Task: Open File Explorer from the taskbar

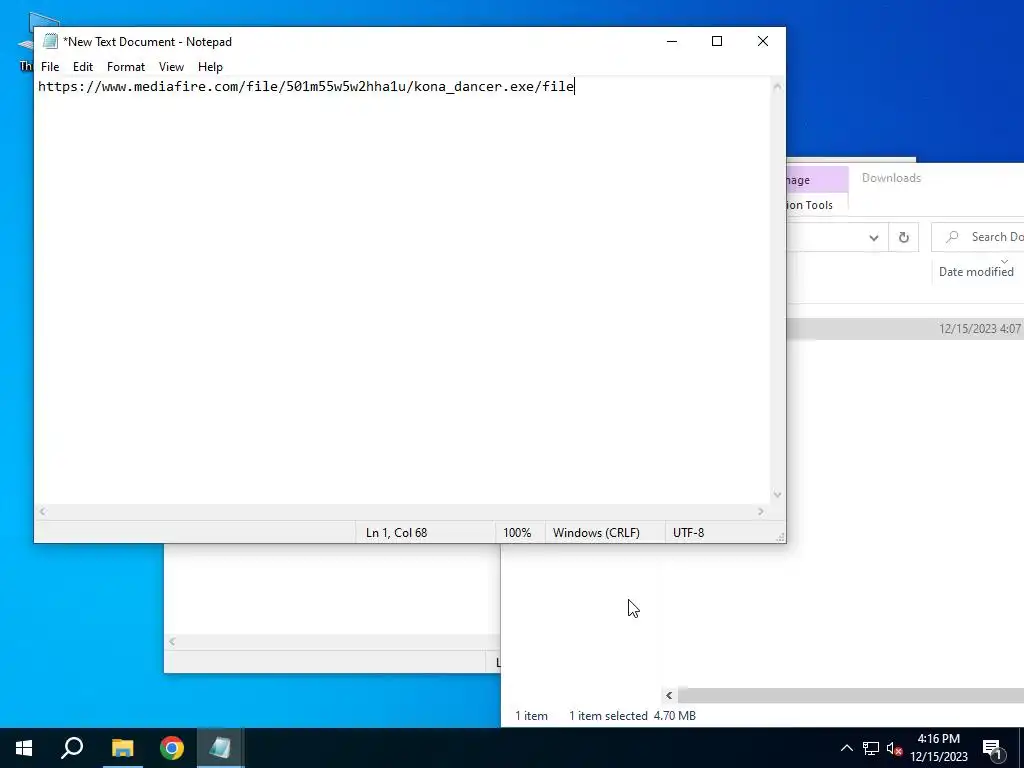Action: pos(122,748)
